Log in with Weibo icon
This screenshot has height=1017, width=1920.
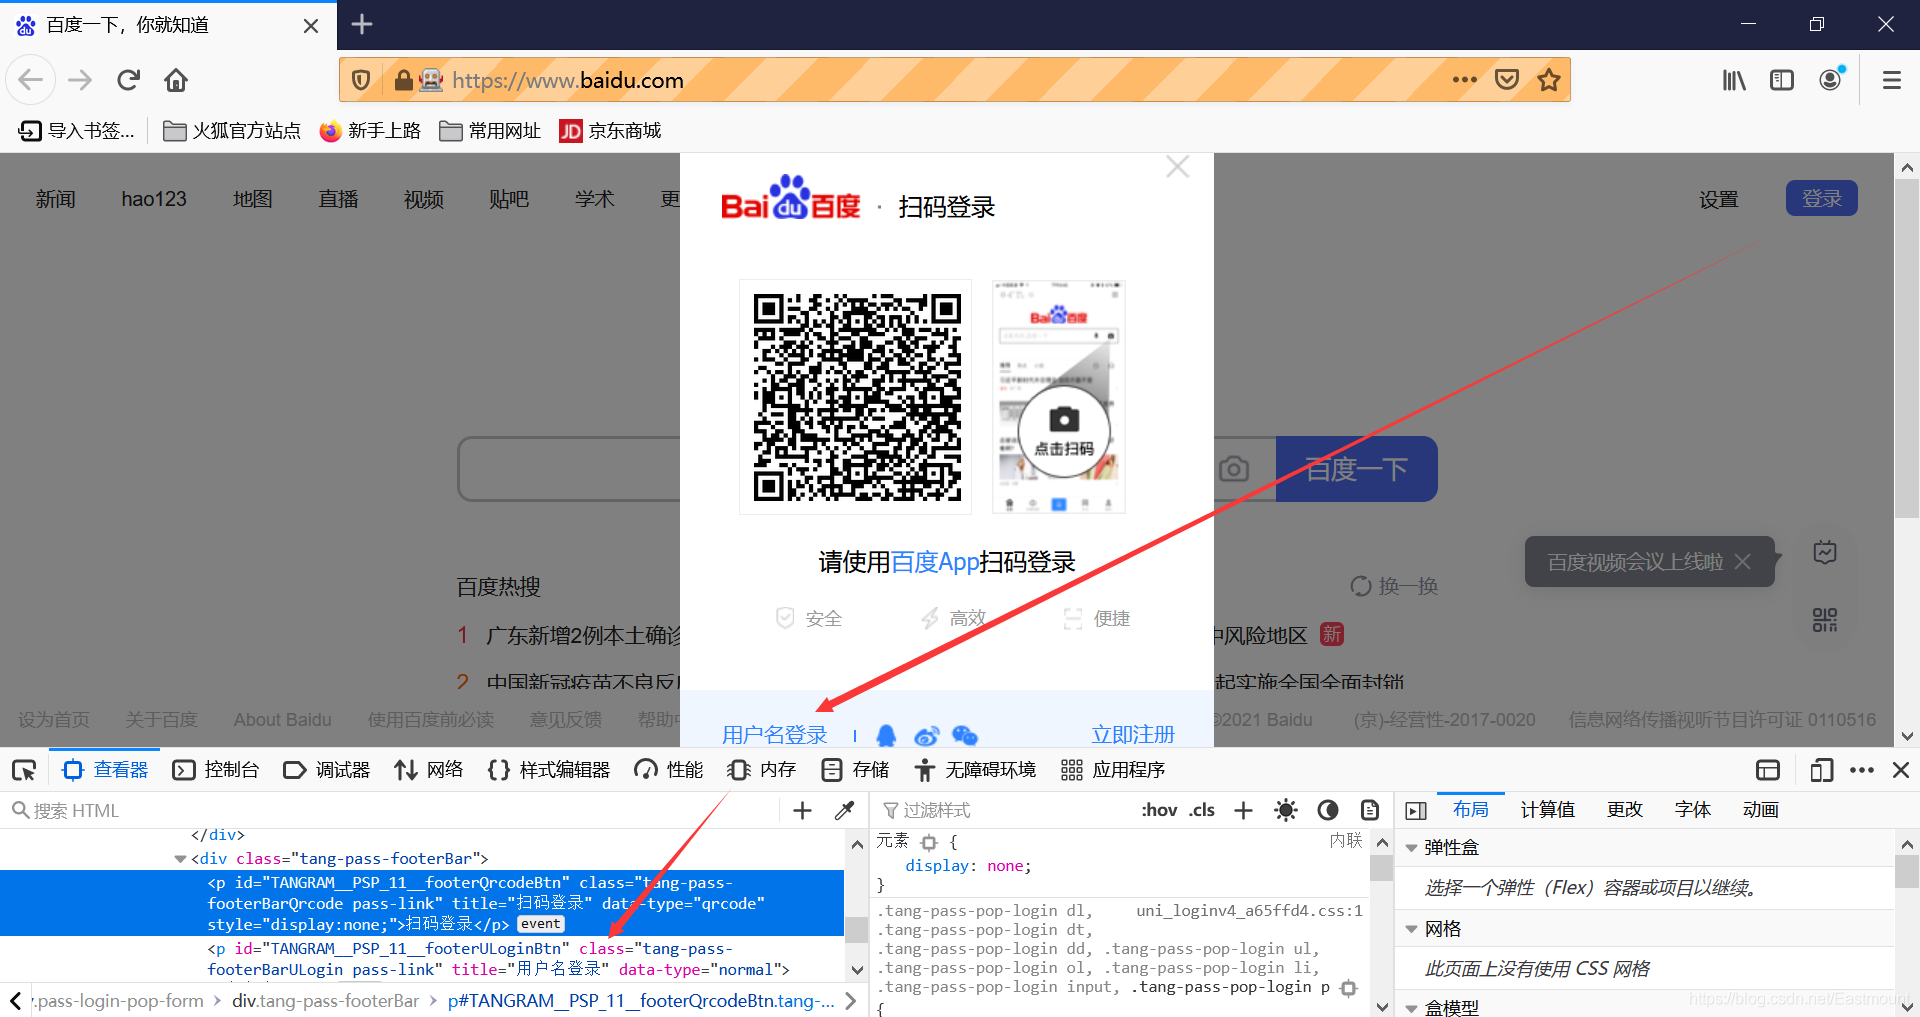pos(926,736)
